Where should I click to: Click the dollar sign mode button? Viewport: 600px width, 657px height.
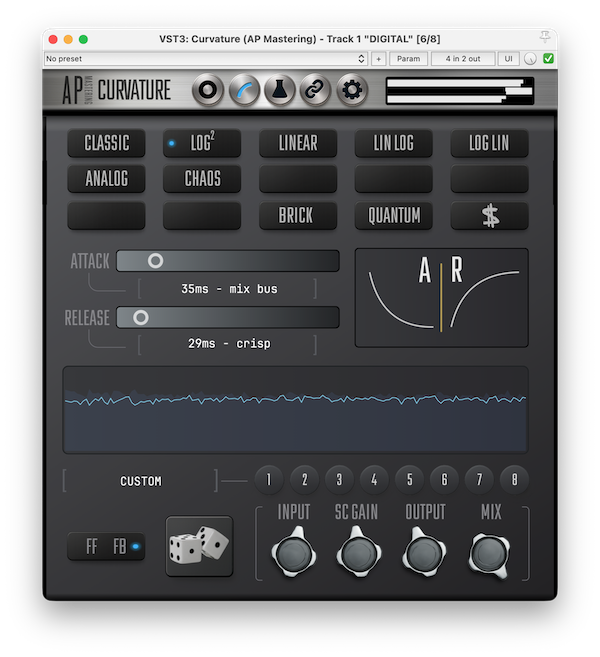point(489,216)
